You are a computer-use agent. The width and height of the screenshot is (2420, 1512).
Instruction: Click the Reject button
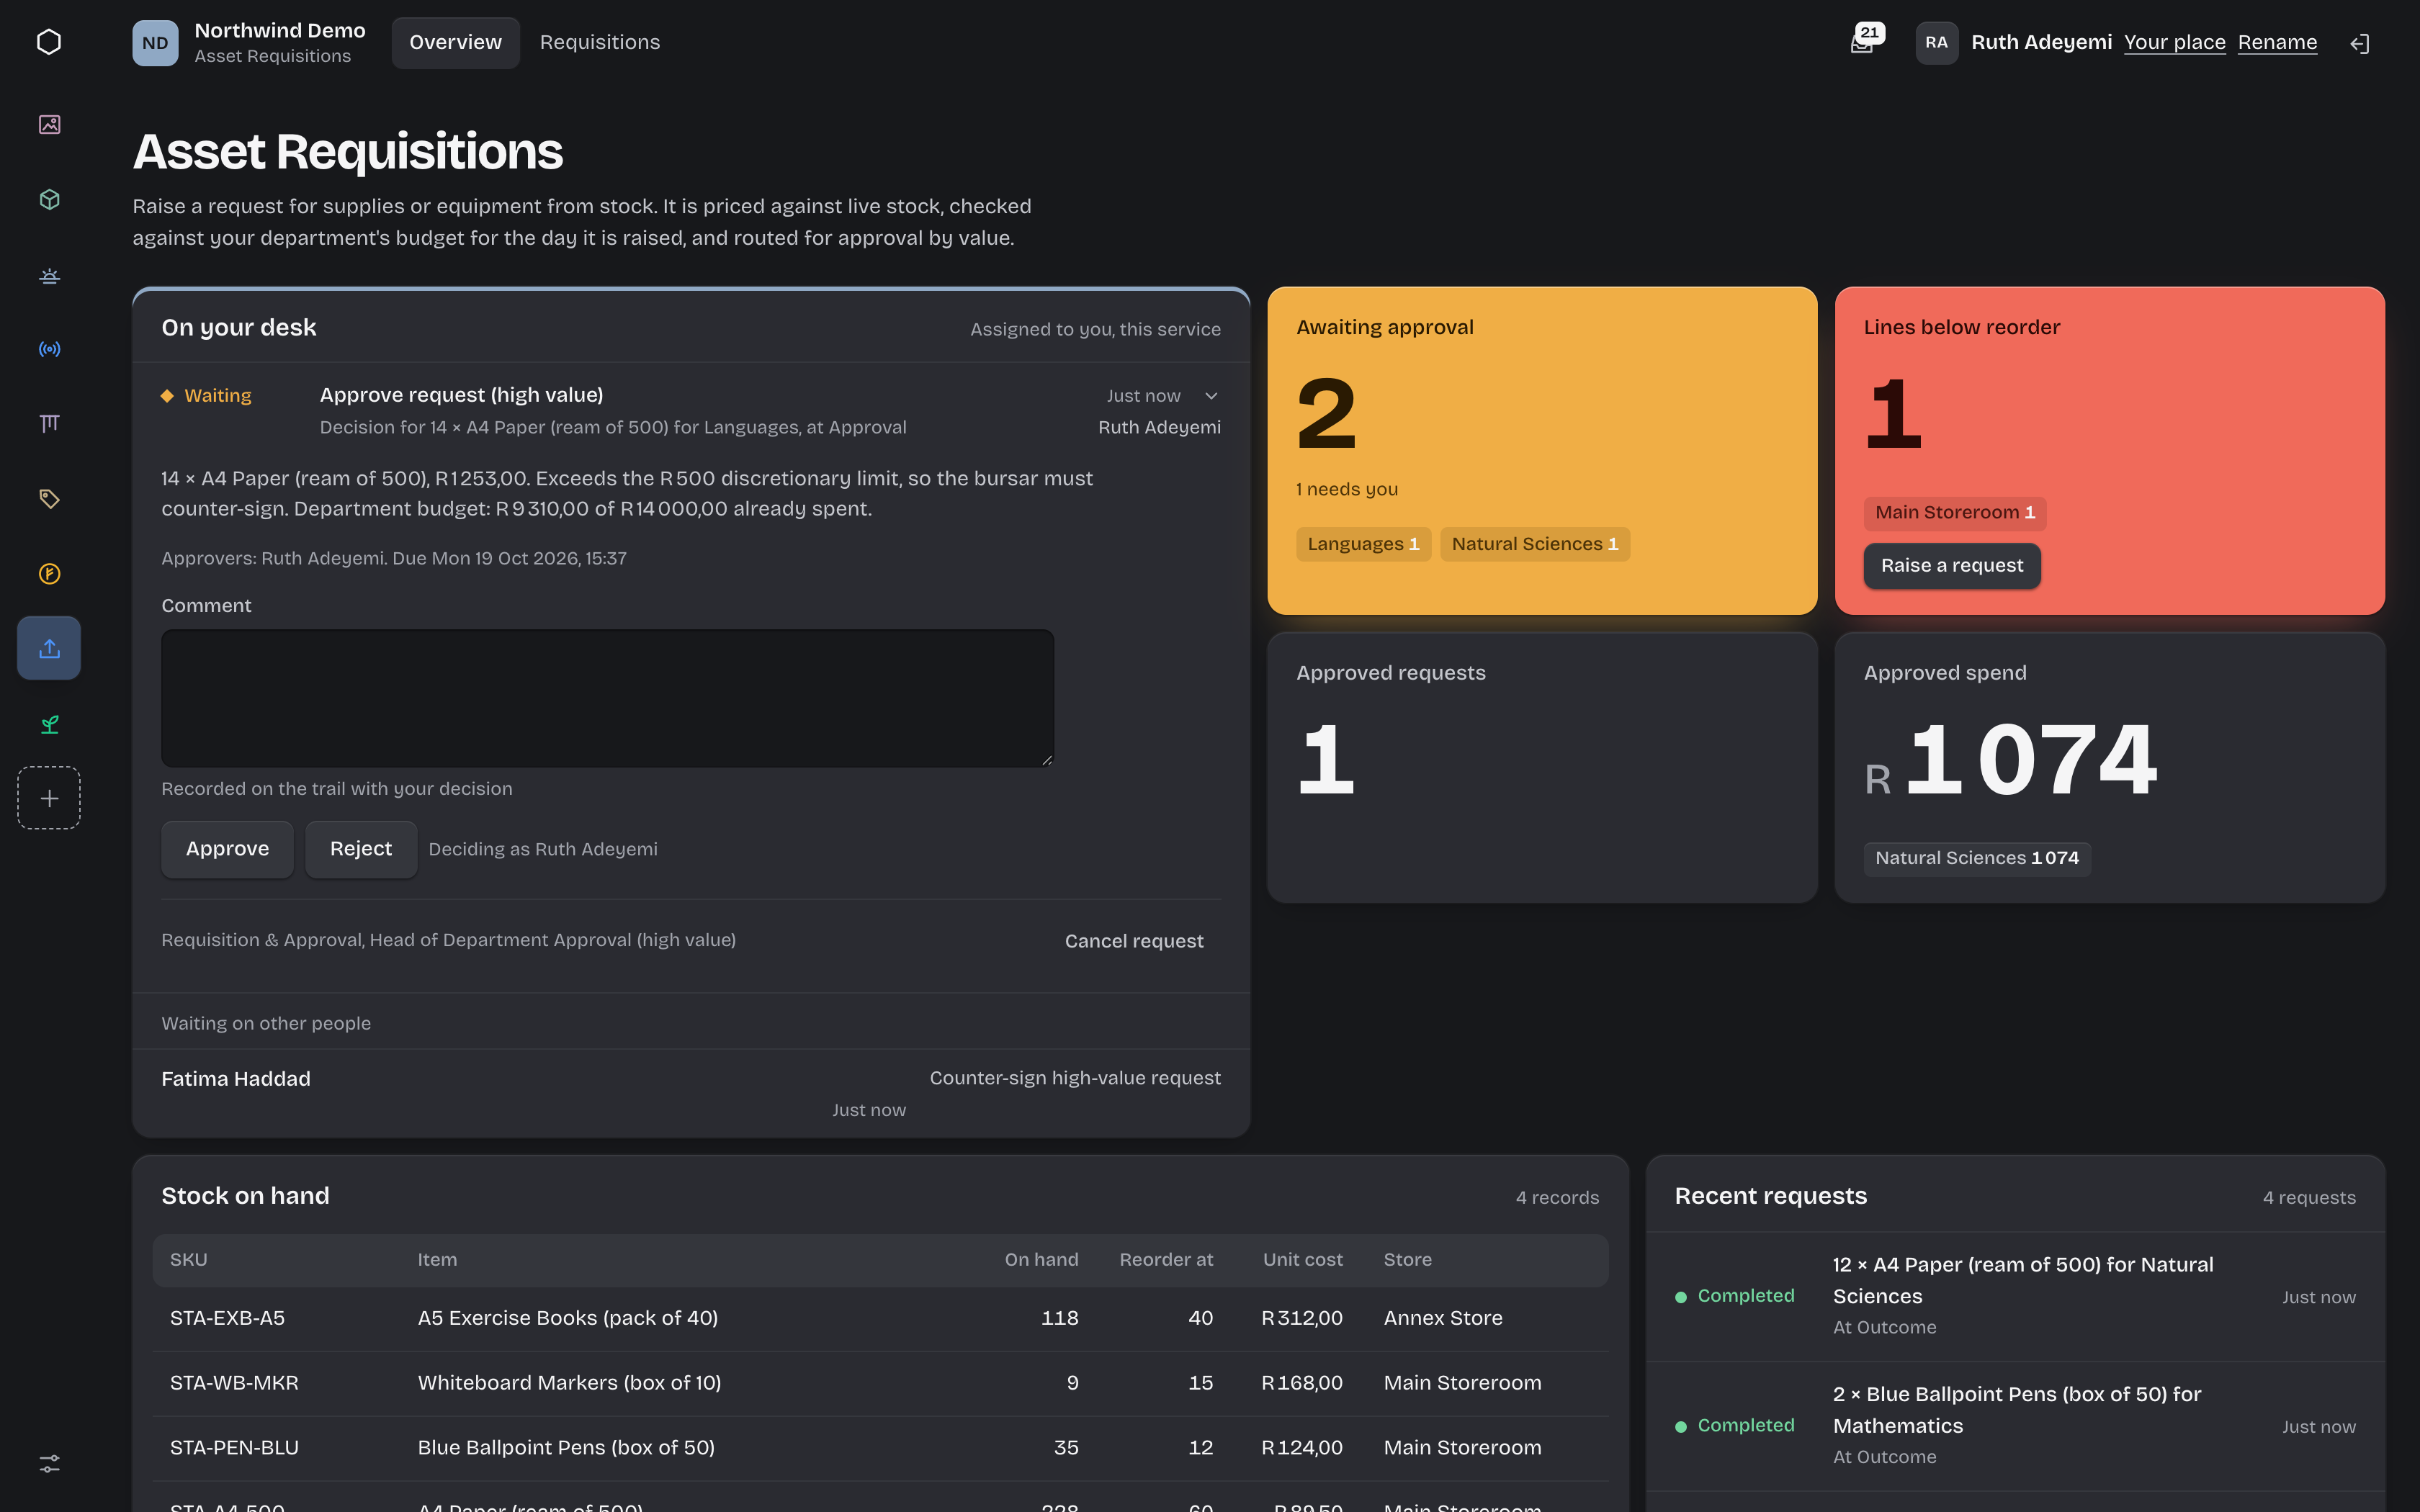point(361,849)
